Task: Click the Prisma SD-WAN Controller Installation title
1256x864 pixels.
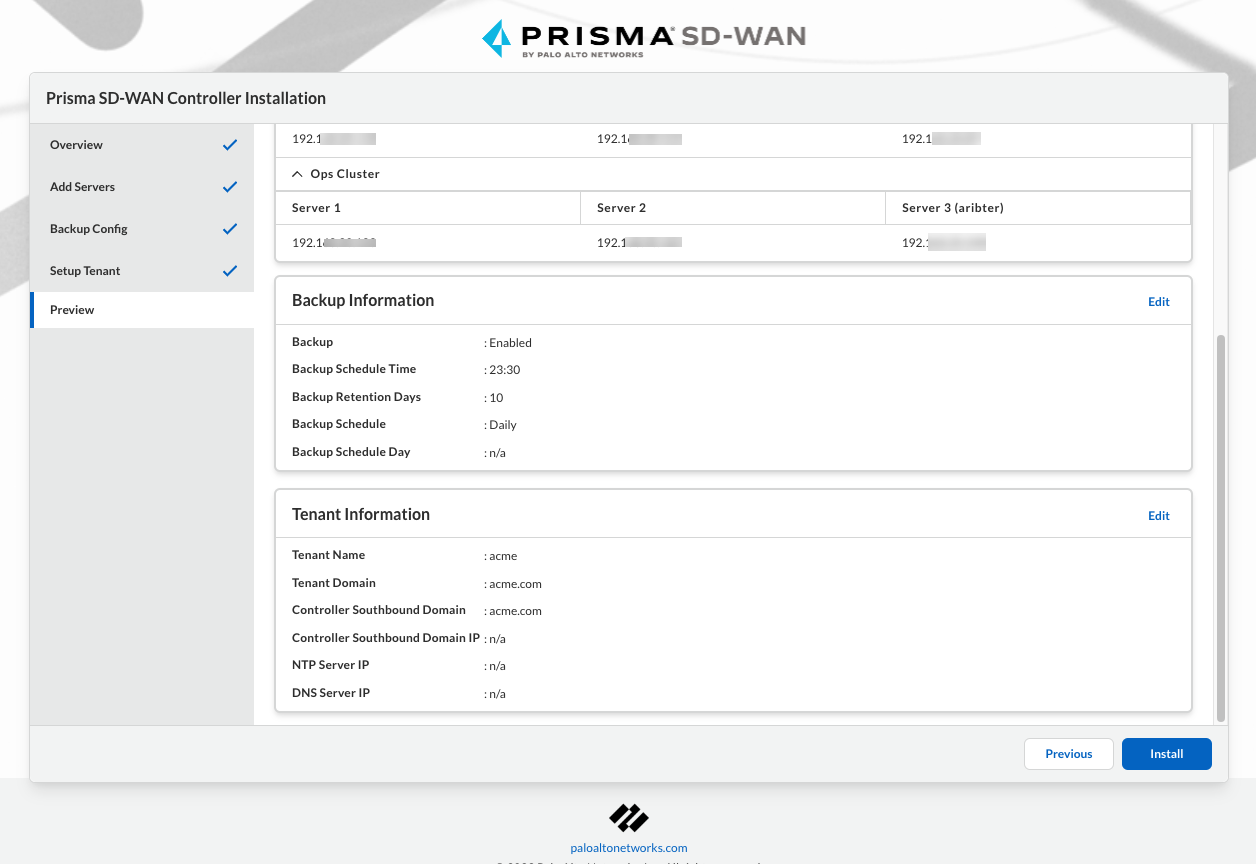Action: pyautogui.click(x=186, y=98)
